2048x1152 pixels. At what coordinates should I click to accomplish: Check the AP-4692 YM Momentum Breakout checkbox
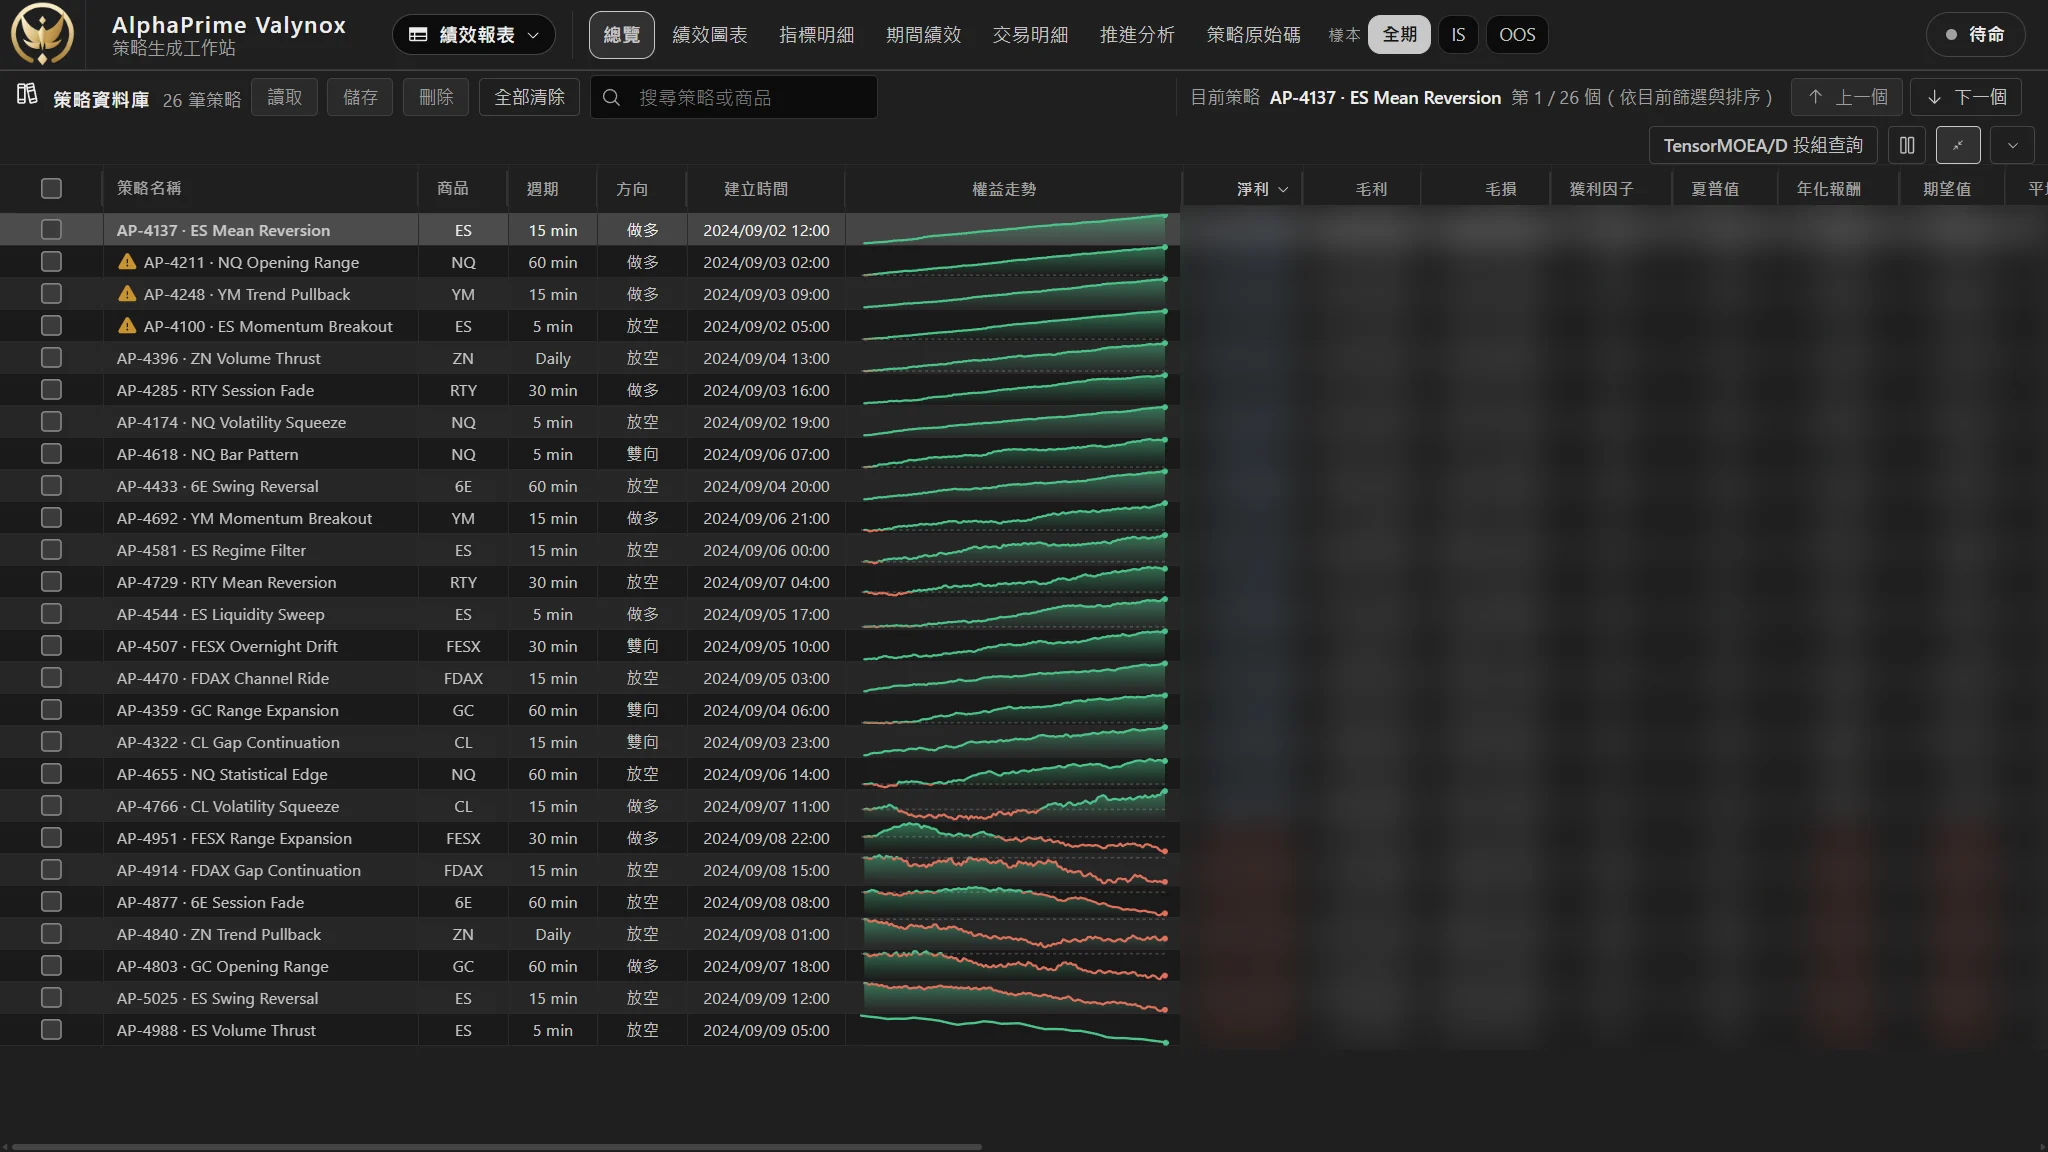51,518
